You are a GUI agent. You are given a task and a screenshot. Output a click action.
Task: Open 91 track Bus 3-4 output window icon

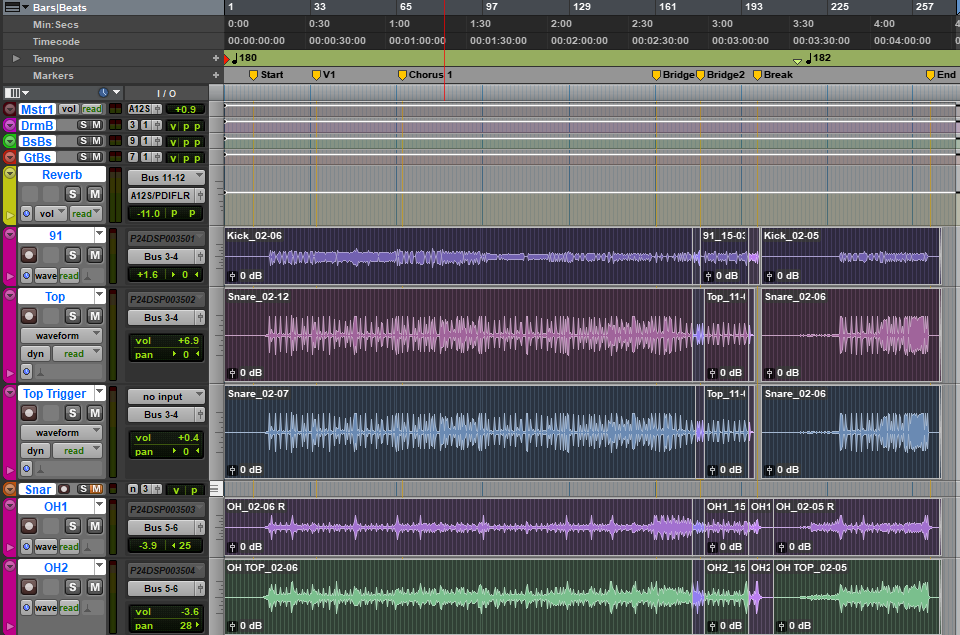[200, 256]
